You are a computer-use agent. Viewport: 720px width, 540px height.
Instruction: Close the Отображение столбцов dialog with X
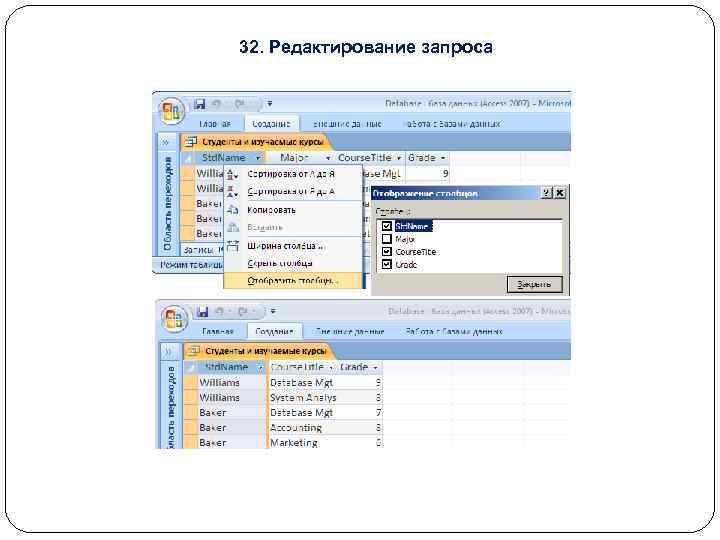pyautogui.click(x=559, y=193)
